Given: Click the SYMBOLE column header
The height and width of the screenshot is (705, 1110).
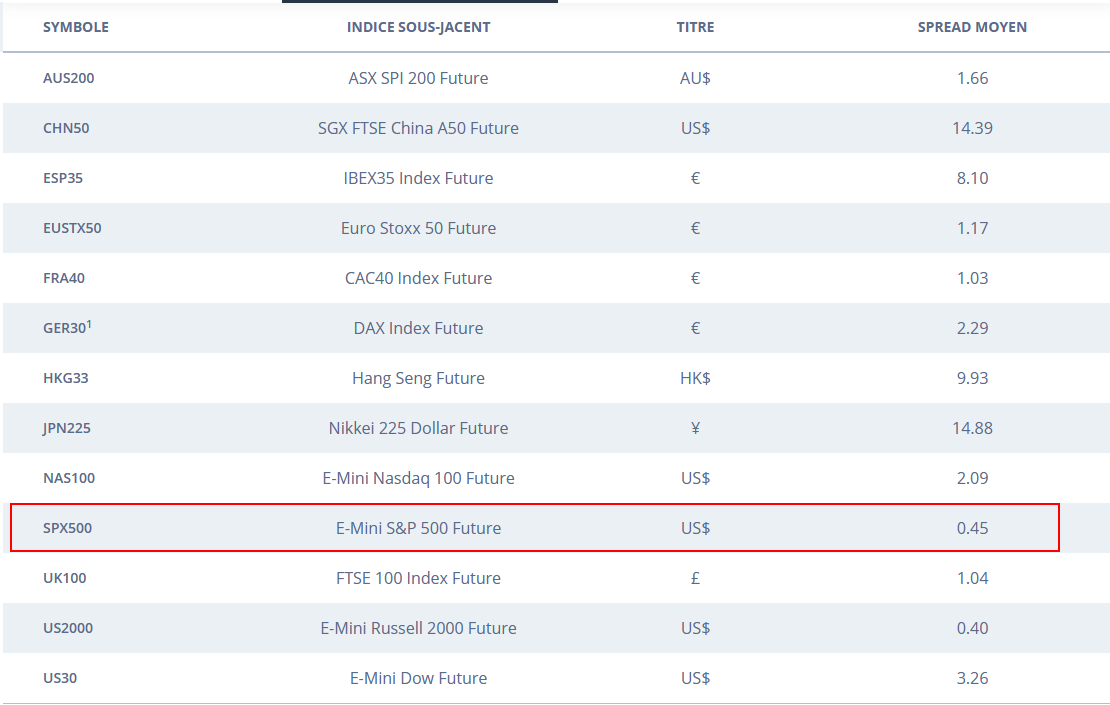Looking at the screenshot, I should coord(75,27).
